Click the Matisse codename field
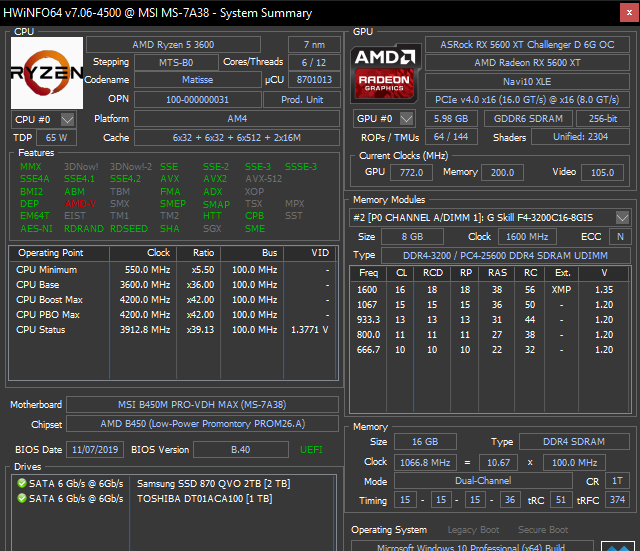This screenshot has width=640, height=551. pos(198,80)
